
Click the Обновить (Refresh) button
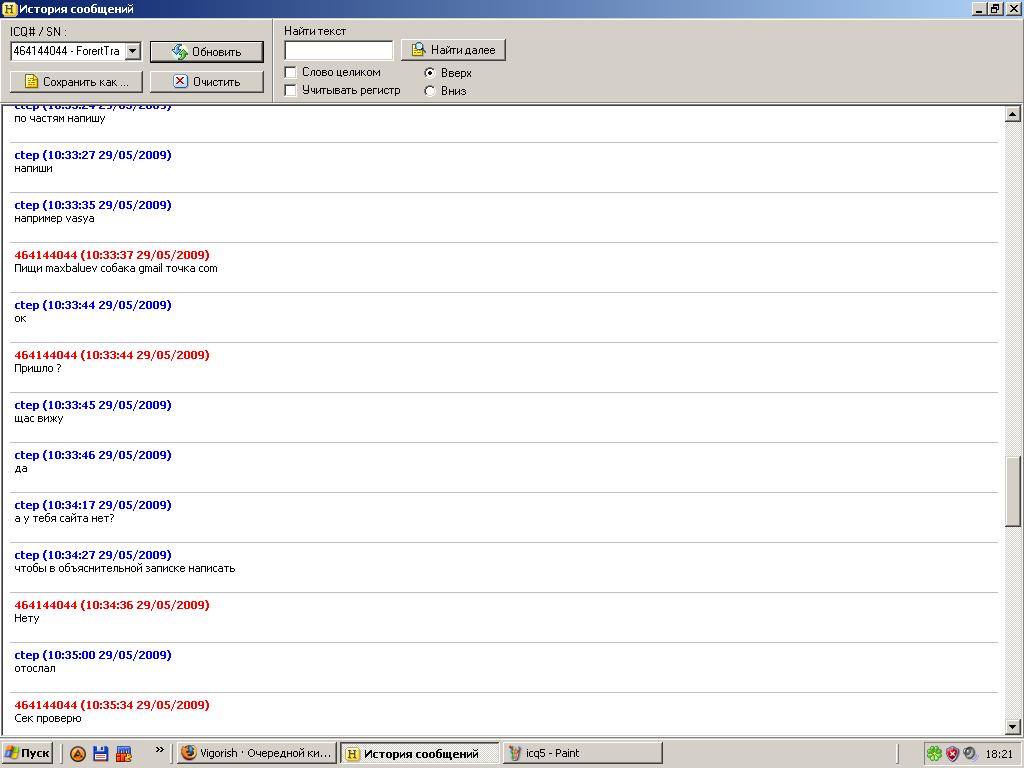point(207,52)
